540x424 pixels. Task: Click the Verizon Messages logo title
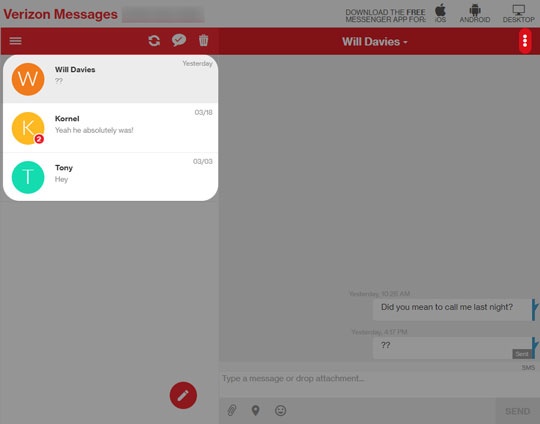(61, 14)
